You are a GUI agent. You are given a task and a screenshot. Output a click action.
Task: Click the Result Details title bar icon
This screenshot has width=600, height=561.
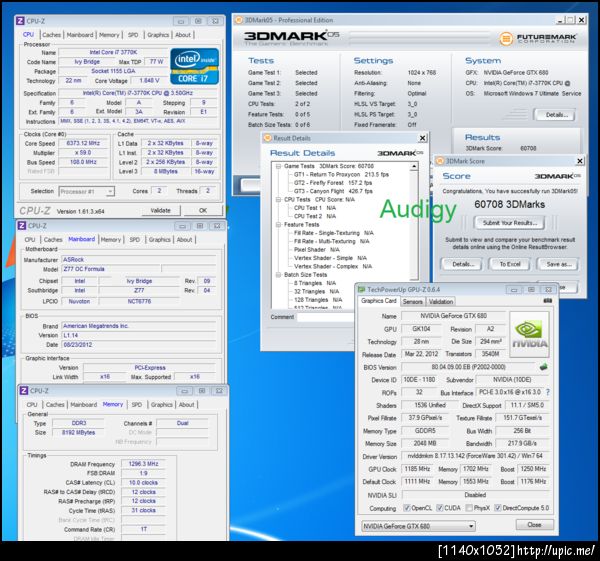click(x=267, y=138)
